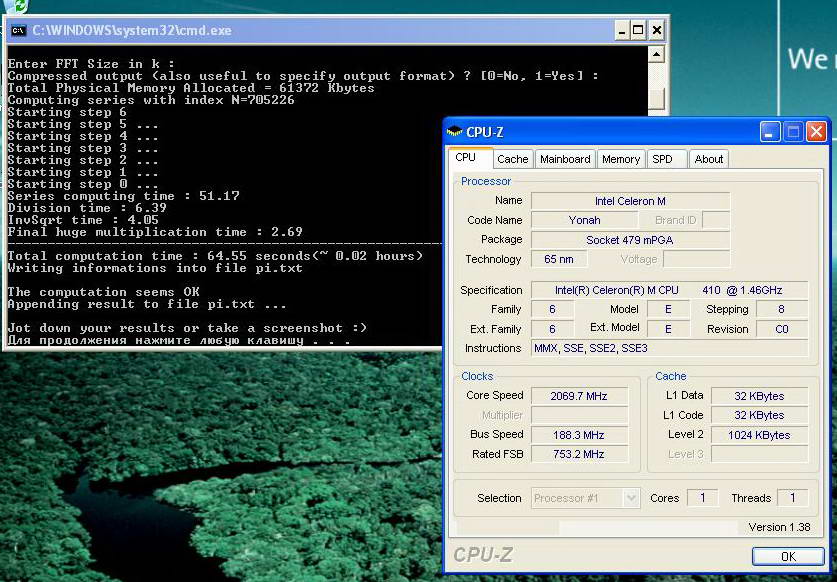Click the processor Name field 'Intel Celeron M'
This screenshot has height=582, width=837.
(630, 201)
